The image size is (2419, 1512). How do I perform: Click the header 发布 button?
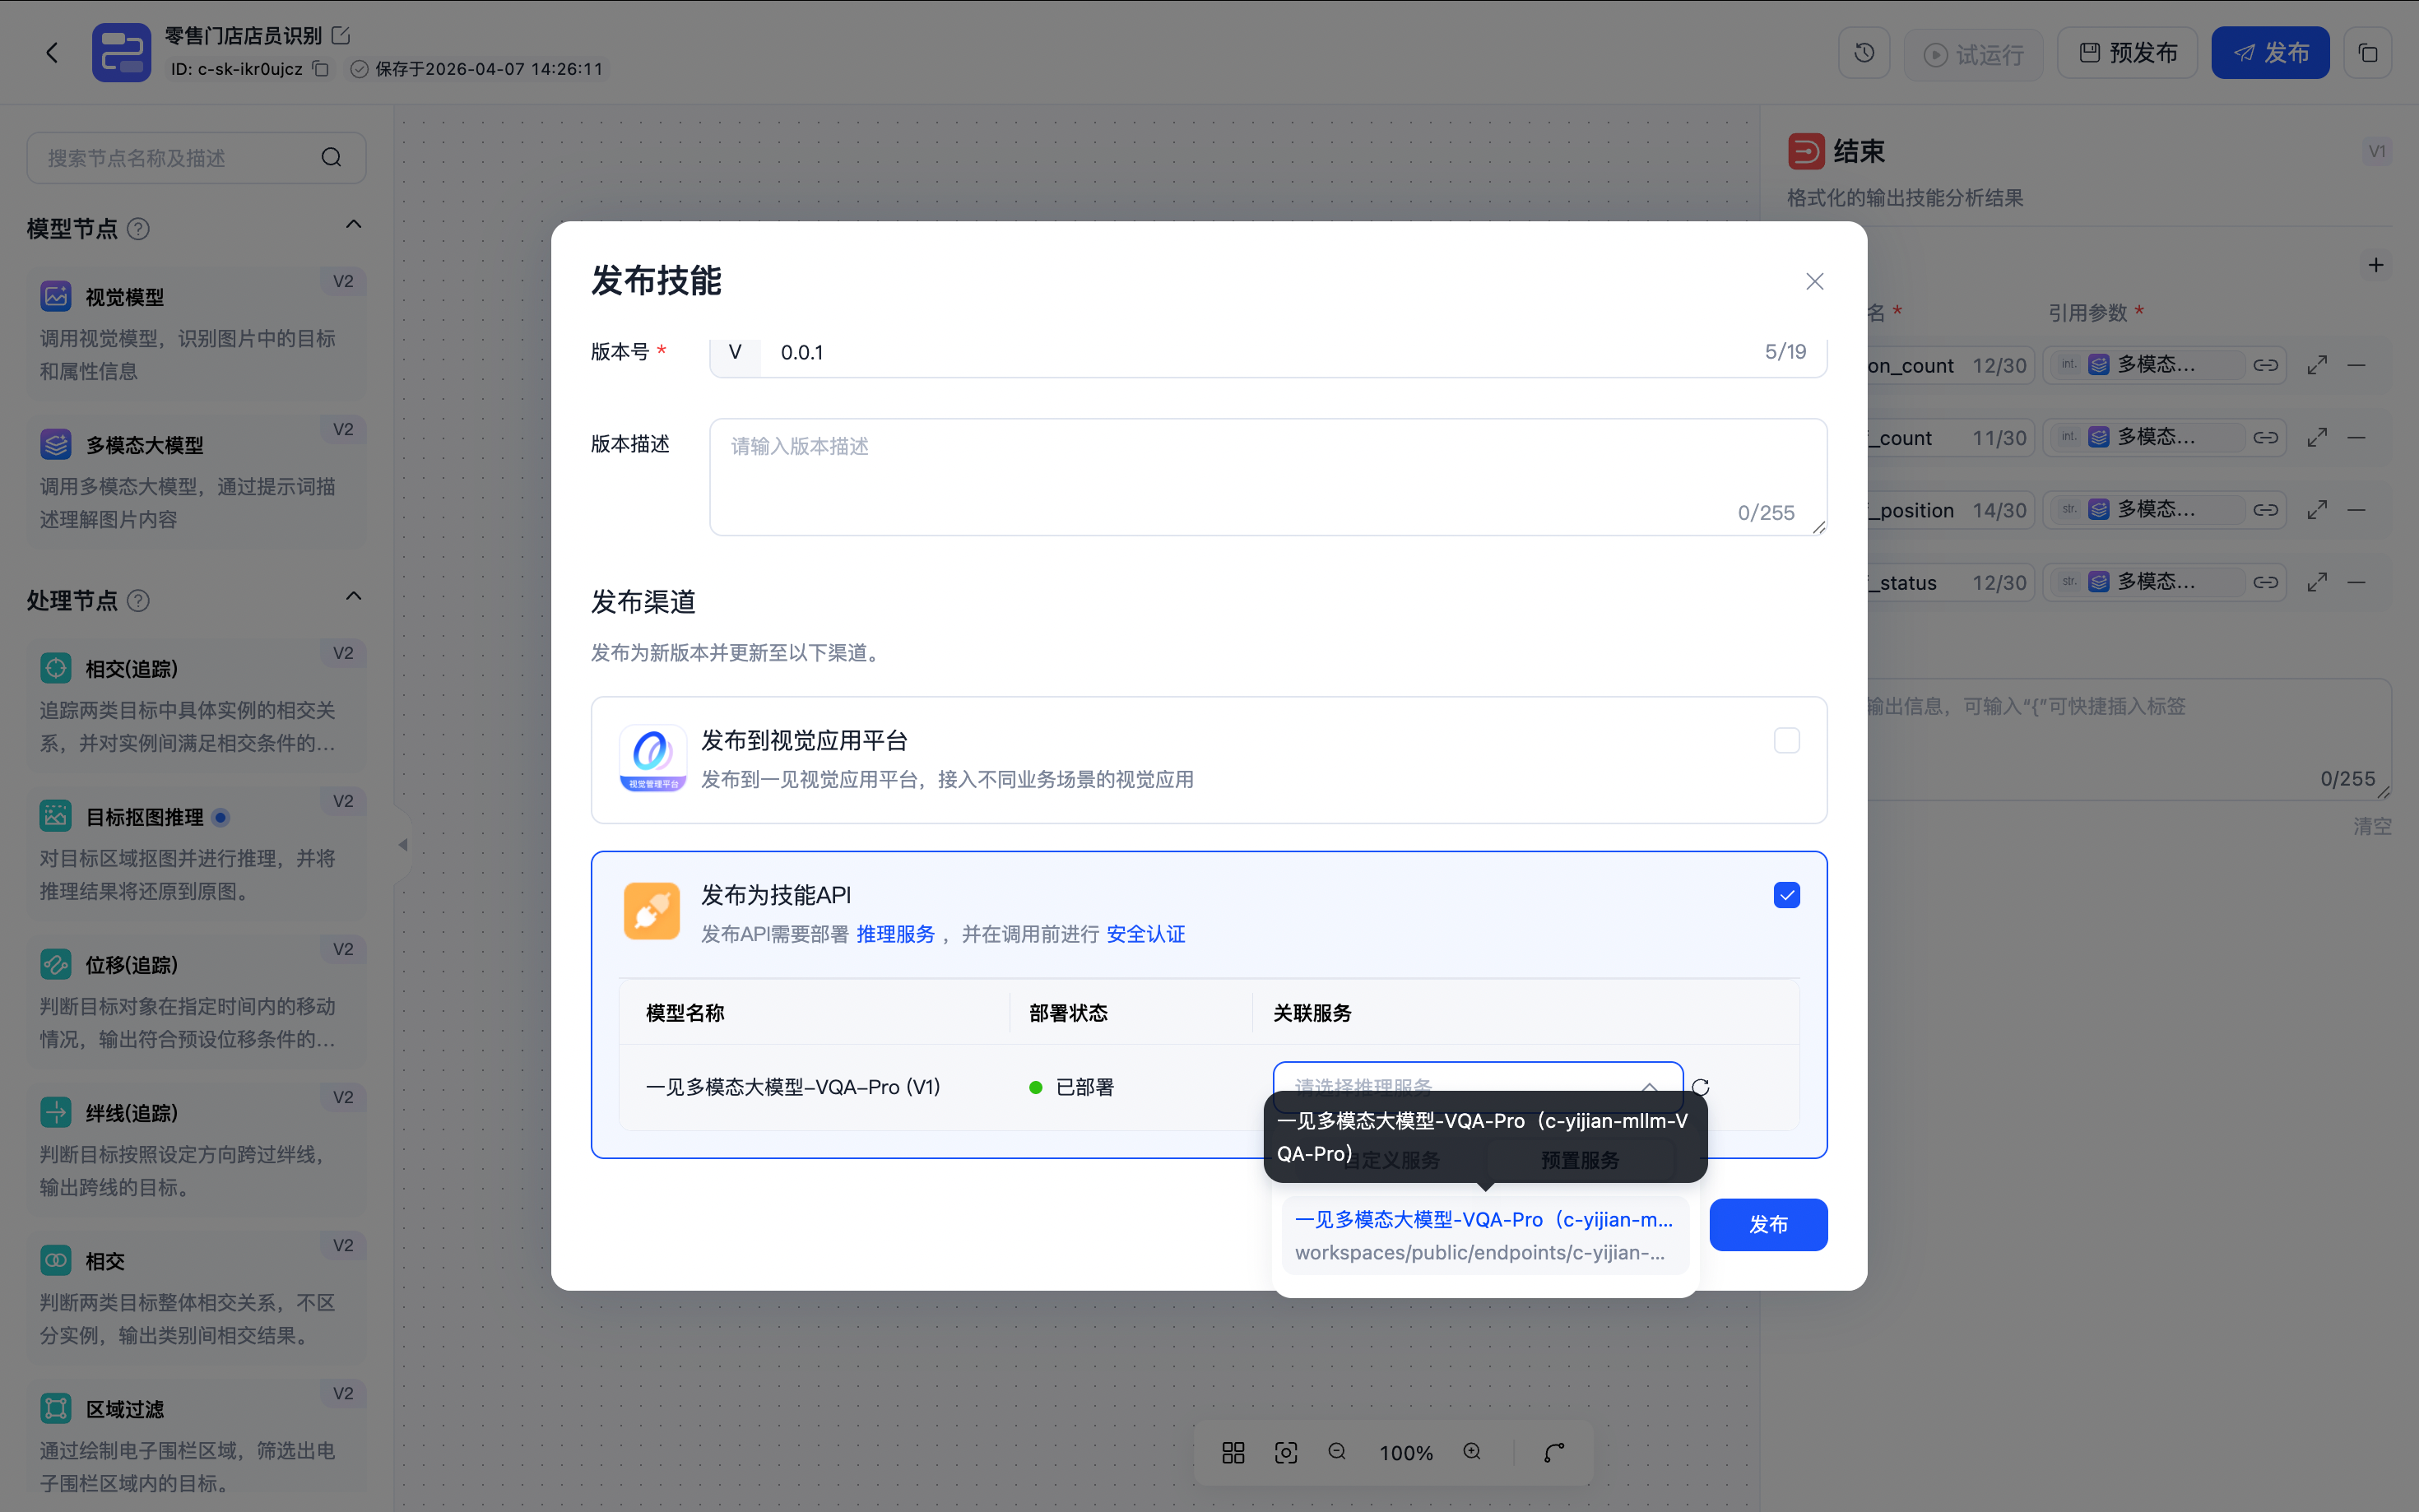click(2270, 53)
